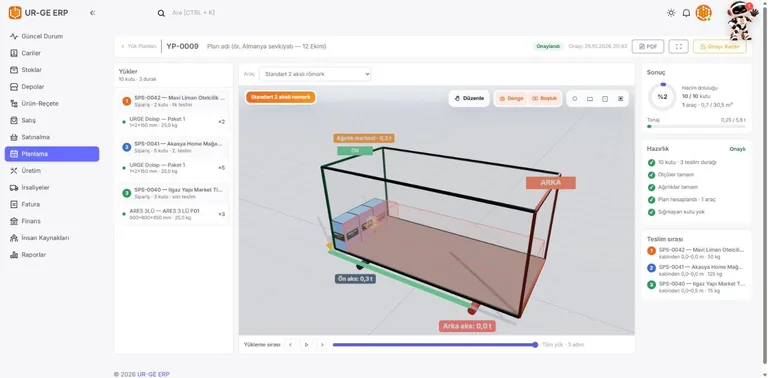The image size is (768, 378).
Task: Go to Stoklar in the sidebar
Action: tap(52, 70)
